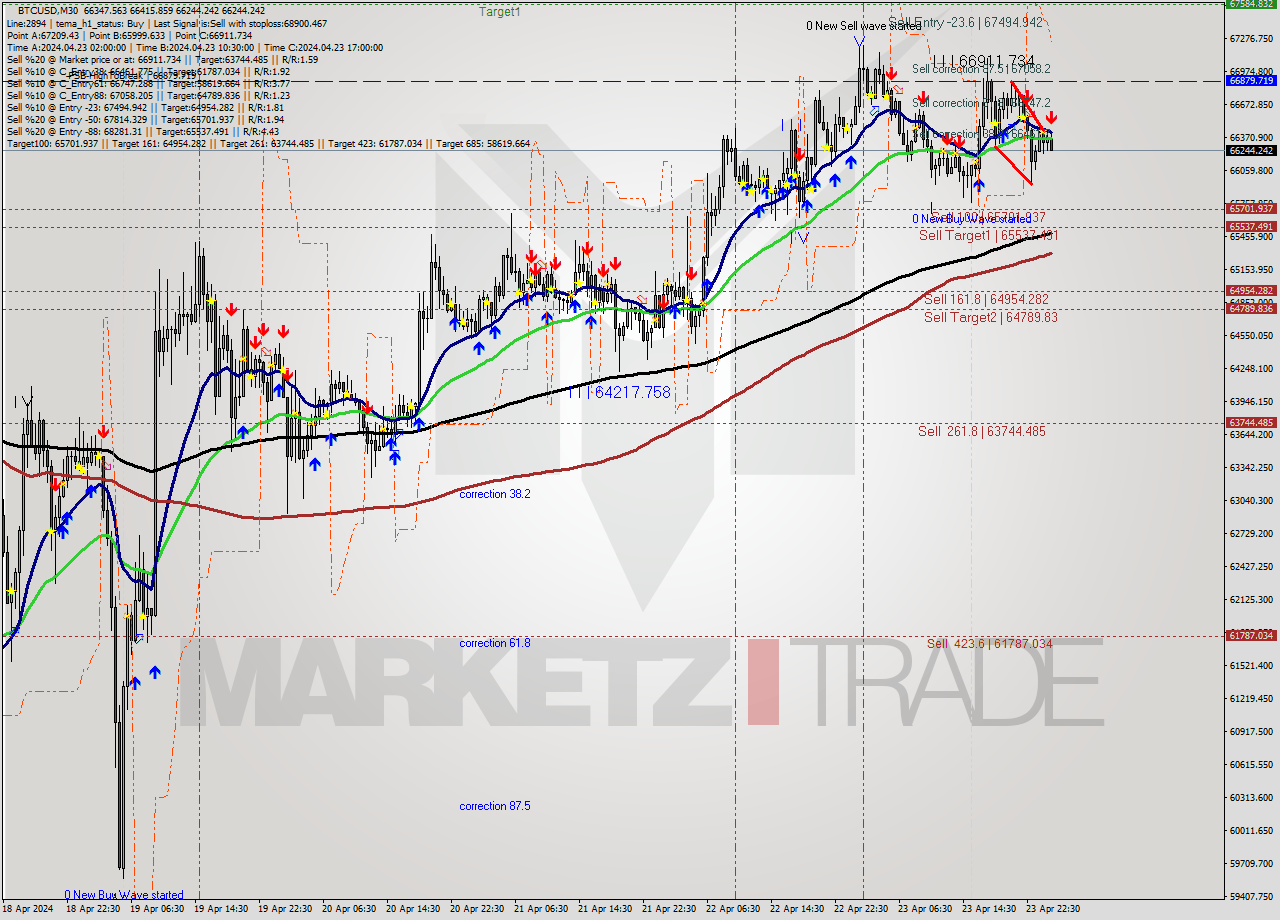Click the 'correction 87.5' label
The image size is (1280, 920).
point(495,806)
